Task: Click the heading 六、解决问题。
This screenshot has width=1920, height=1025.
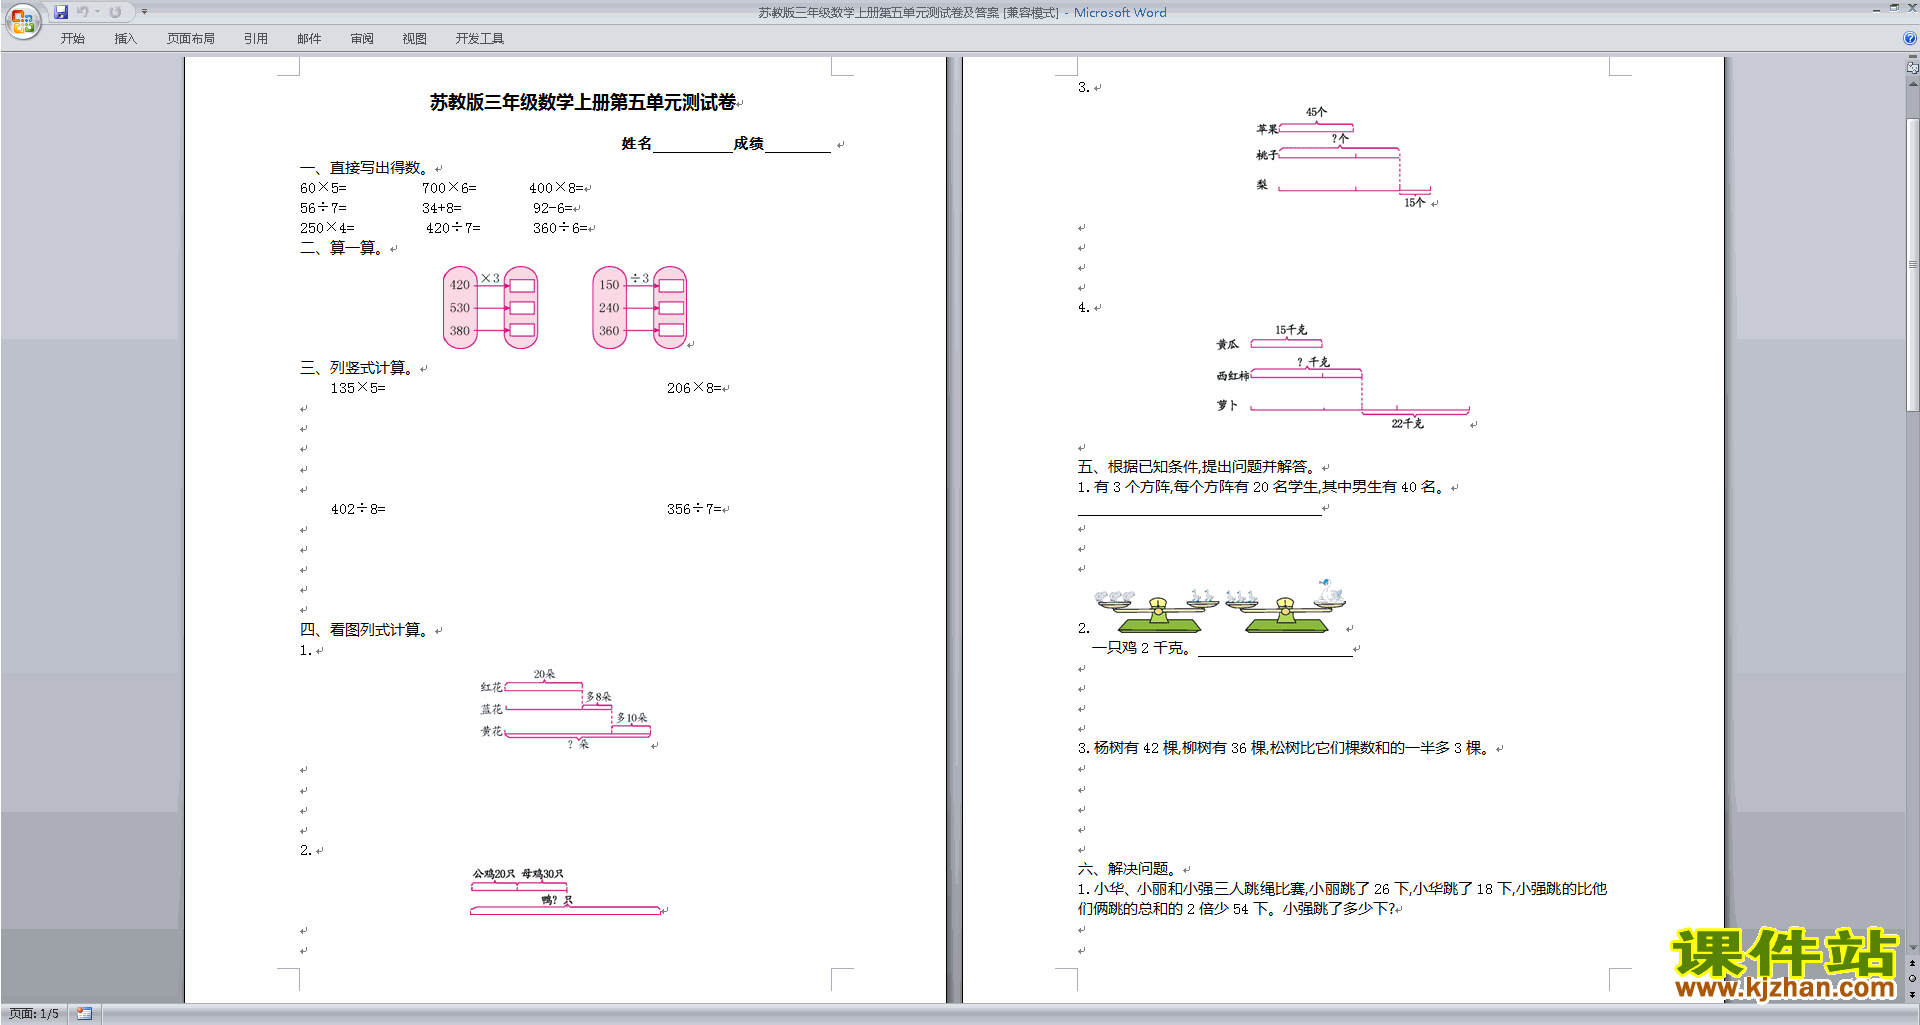Action: coord(1128,869)
